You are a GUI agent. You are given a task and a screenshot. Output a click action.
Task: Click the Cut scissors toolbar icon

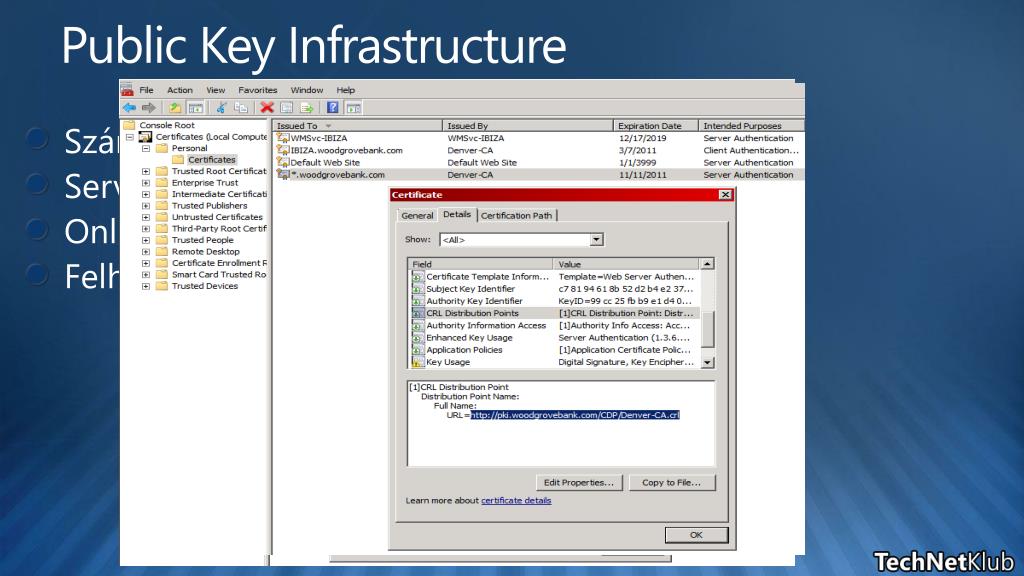pyautogui.click(x=221, y=108)
